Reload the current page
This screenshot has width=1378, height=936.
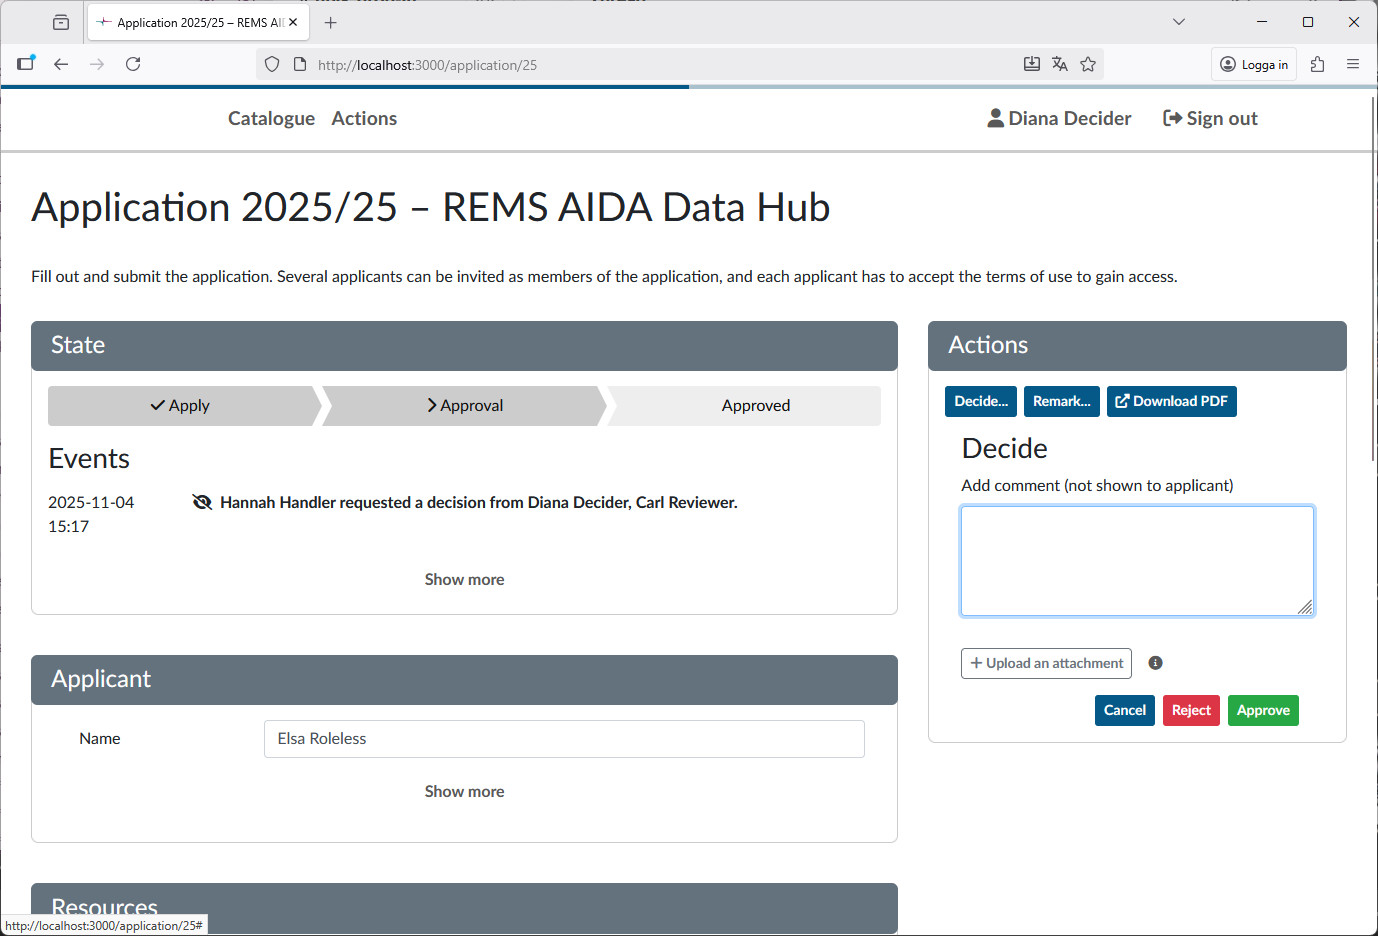tap(133, 63)
